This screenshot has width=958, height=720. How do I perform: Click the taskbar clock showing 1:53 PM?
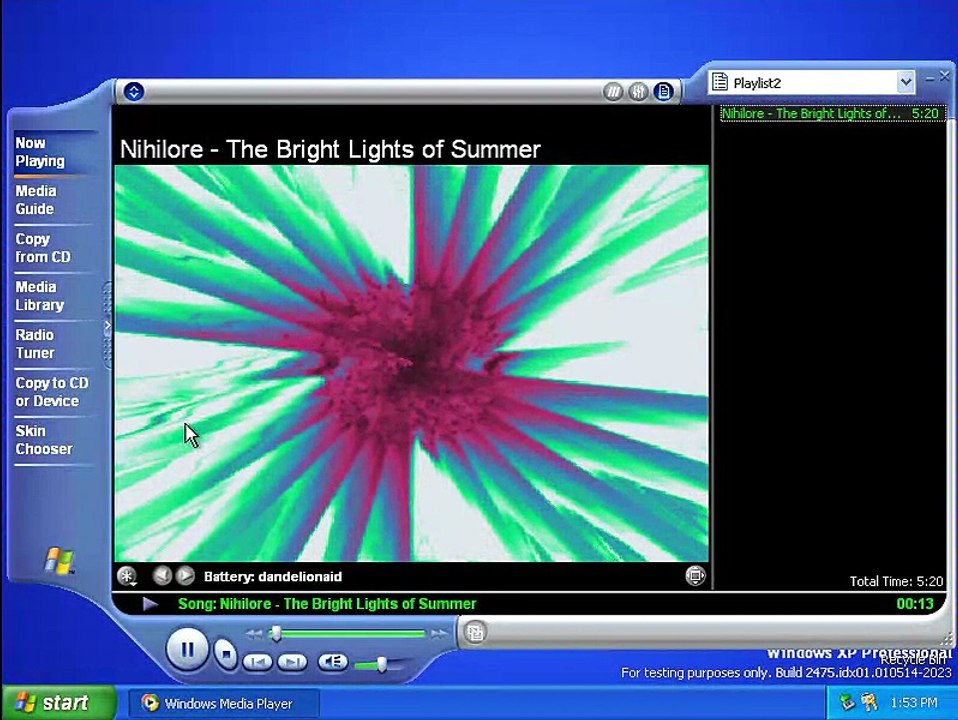[x=913, y=703]
